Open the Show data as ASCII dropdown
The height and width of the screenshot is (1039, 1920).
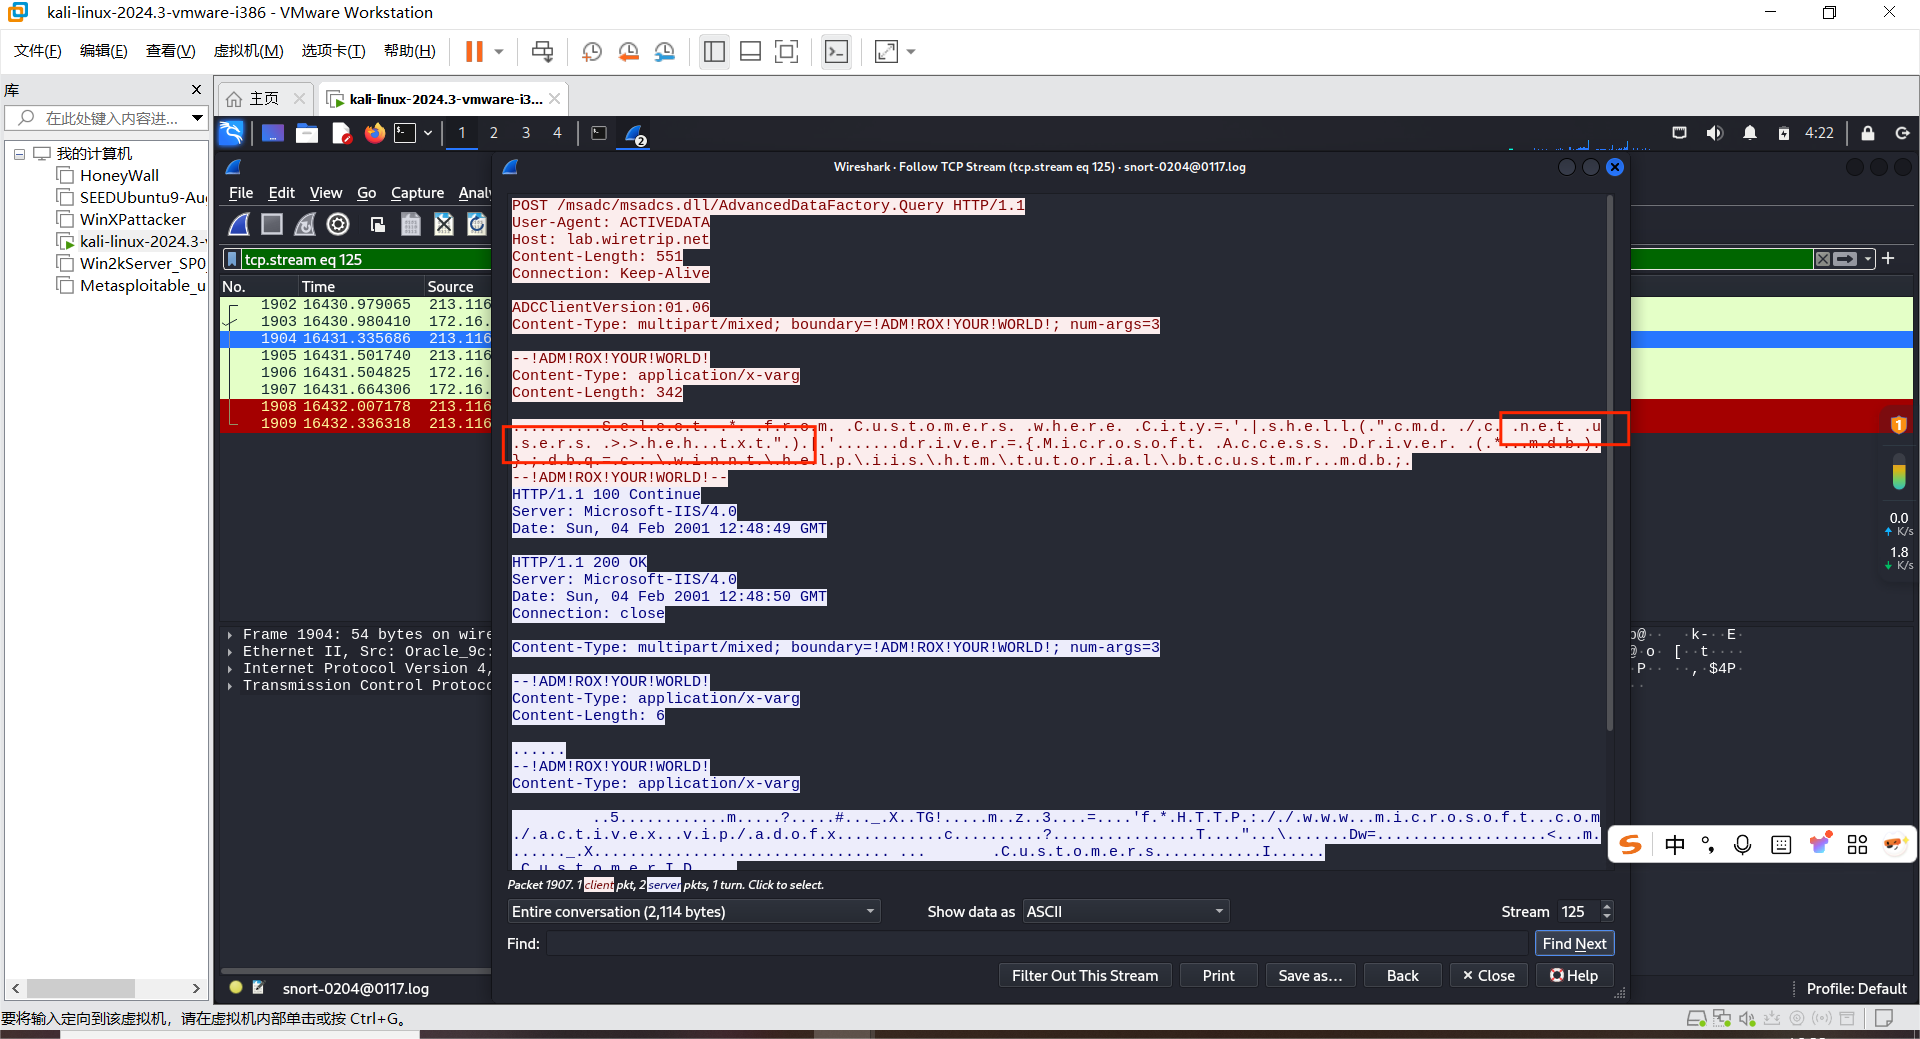coord(1126,912)
